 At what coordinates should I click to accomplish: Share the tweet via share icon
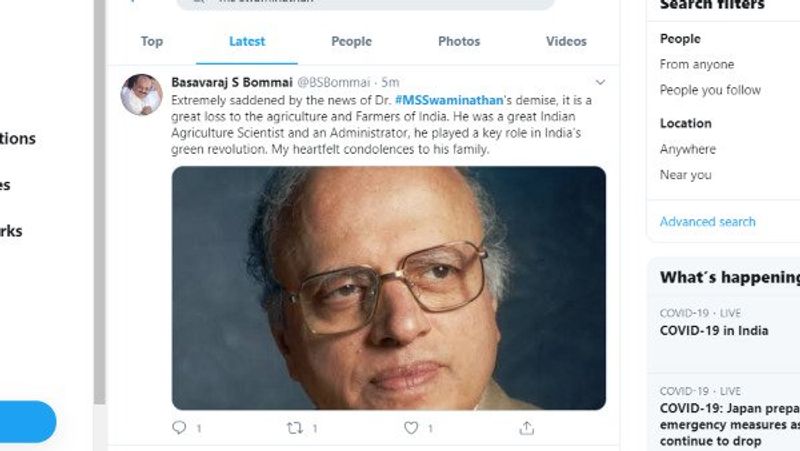coord(527,428)
